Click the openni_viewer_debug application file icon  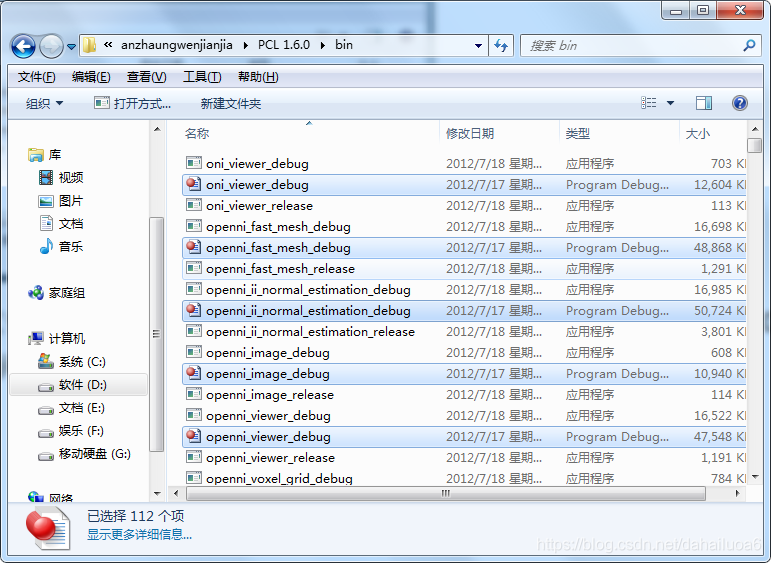coord(194,415)
